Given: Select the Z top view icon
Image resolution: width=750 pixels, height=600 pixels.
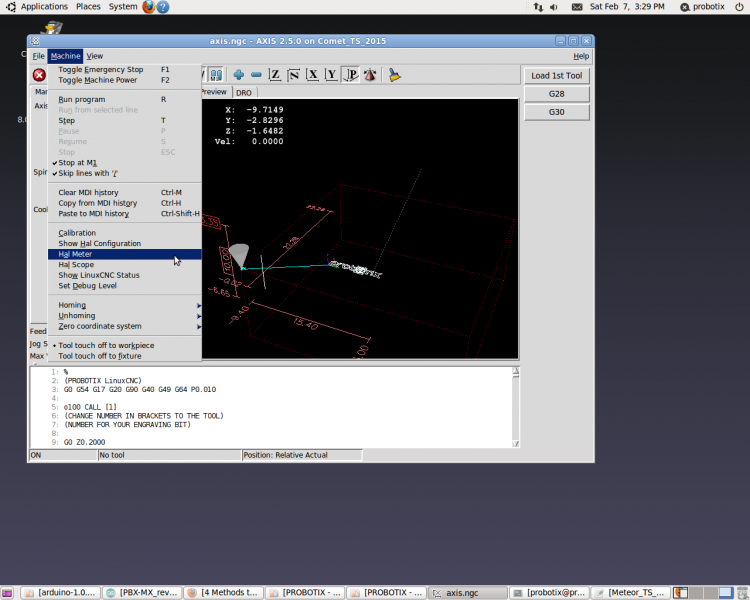Looking at the screenshot, I should (275, 75).
